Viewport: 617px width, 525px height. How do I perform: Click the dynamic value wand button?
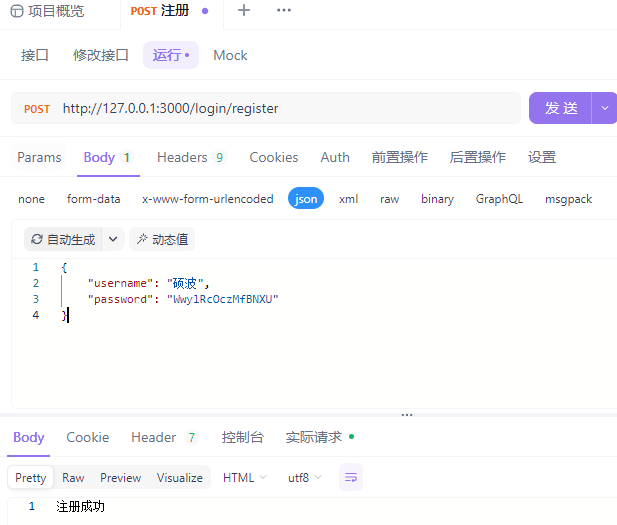[161, 240]
